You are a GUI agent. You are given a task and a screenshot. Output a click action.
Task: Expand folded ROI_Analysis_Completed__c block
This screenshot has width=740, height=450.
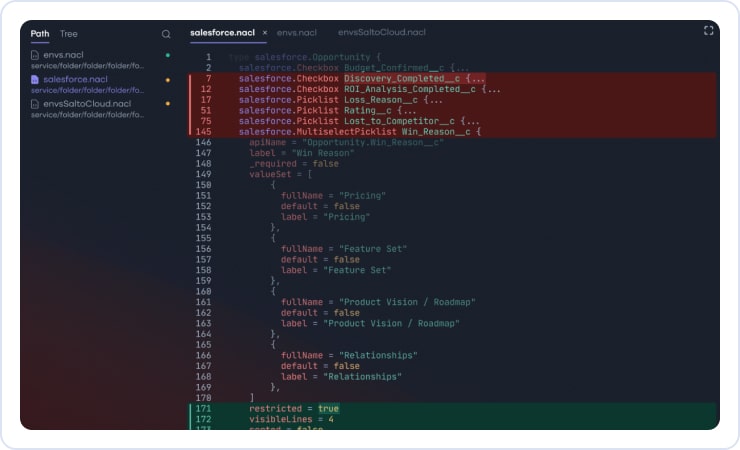point(491,89)
